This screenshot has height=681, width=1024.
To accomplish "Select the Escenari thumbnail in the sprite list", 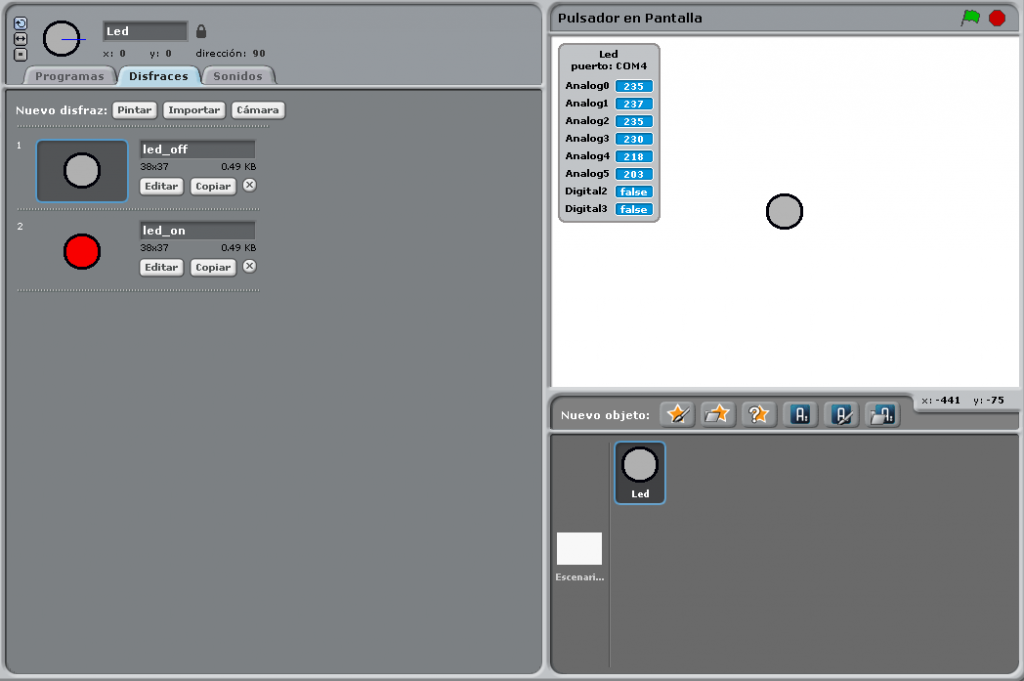I will click(x=580, y=547).
